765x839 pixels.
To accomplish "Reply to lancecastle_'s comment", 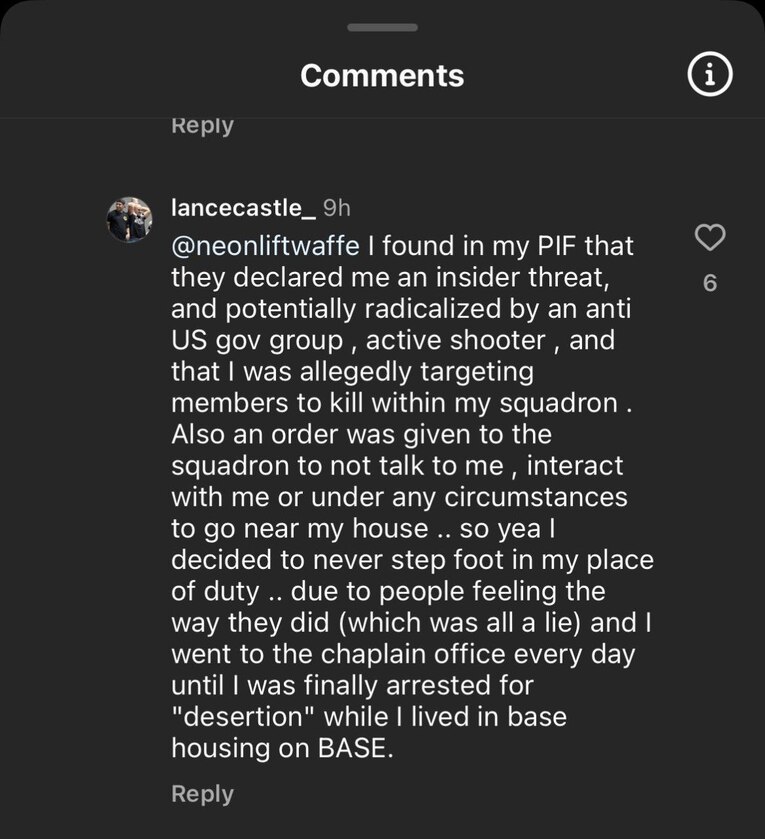I will click(x=202, y=794).
